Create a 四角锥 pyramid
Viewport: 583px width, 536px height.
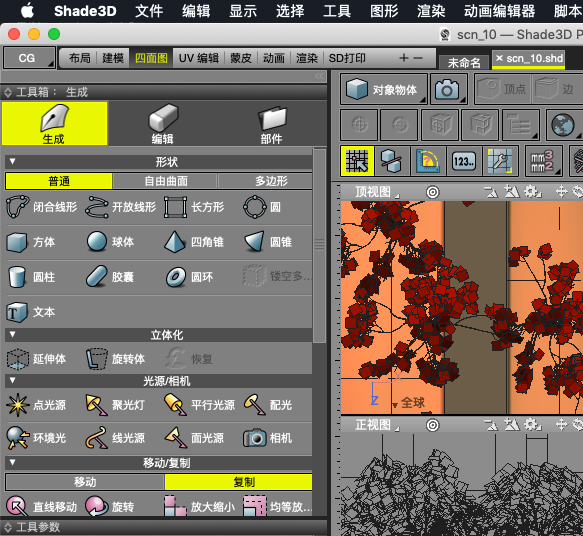tap(194, 242)
